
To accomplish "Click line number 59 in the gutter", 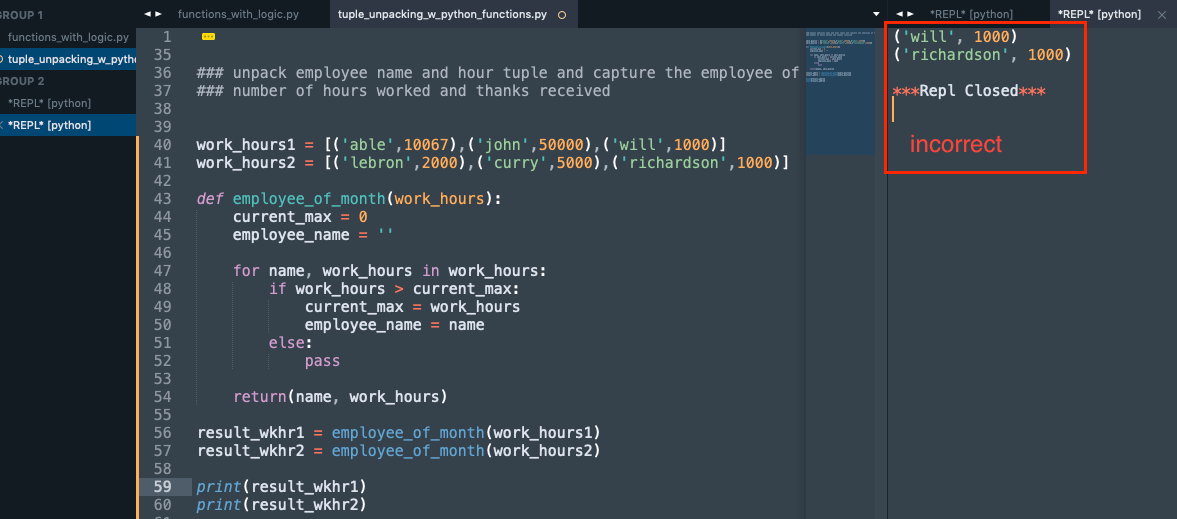I will coord(163,486).
